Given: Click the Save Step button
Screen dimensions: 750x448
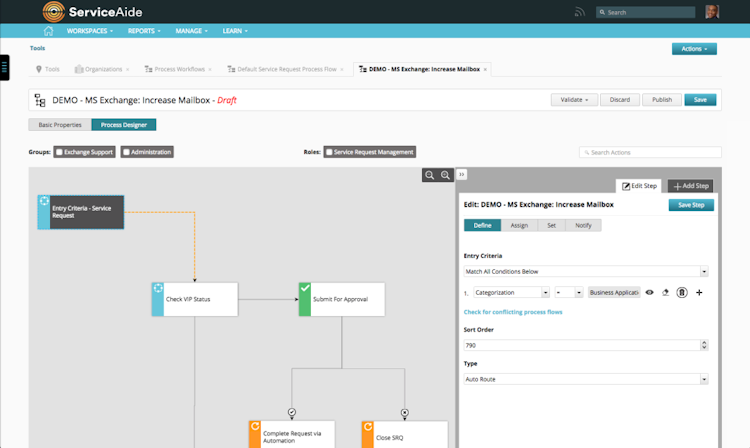Looking at the screenshot, I should point(691,205).
